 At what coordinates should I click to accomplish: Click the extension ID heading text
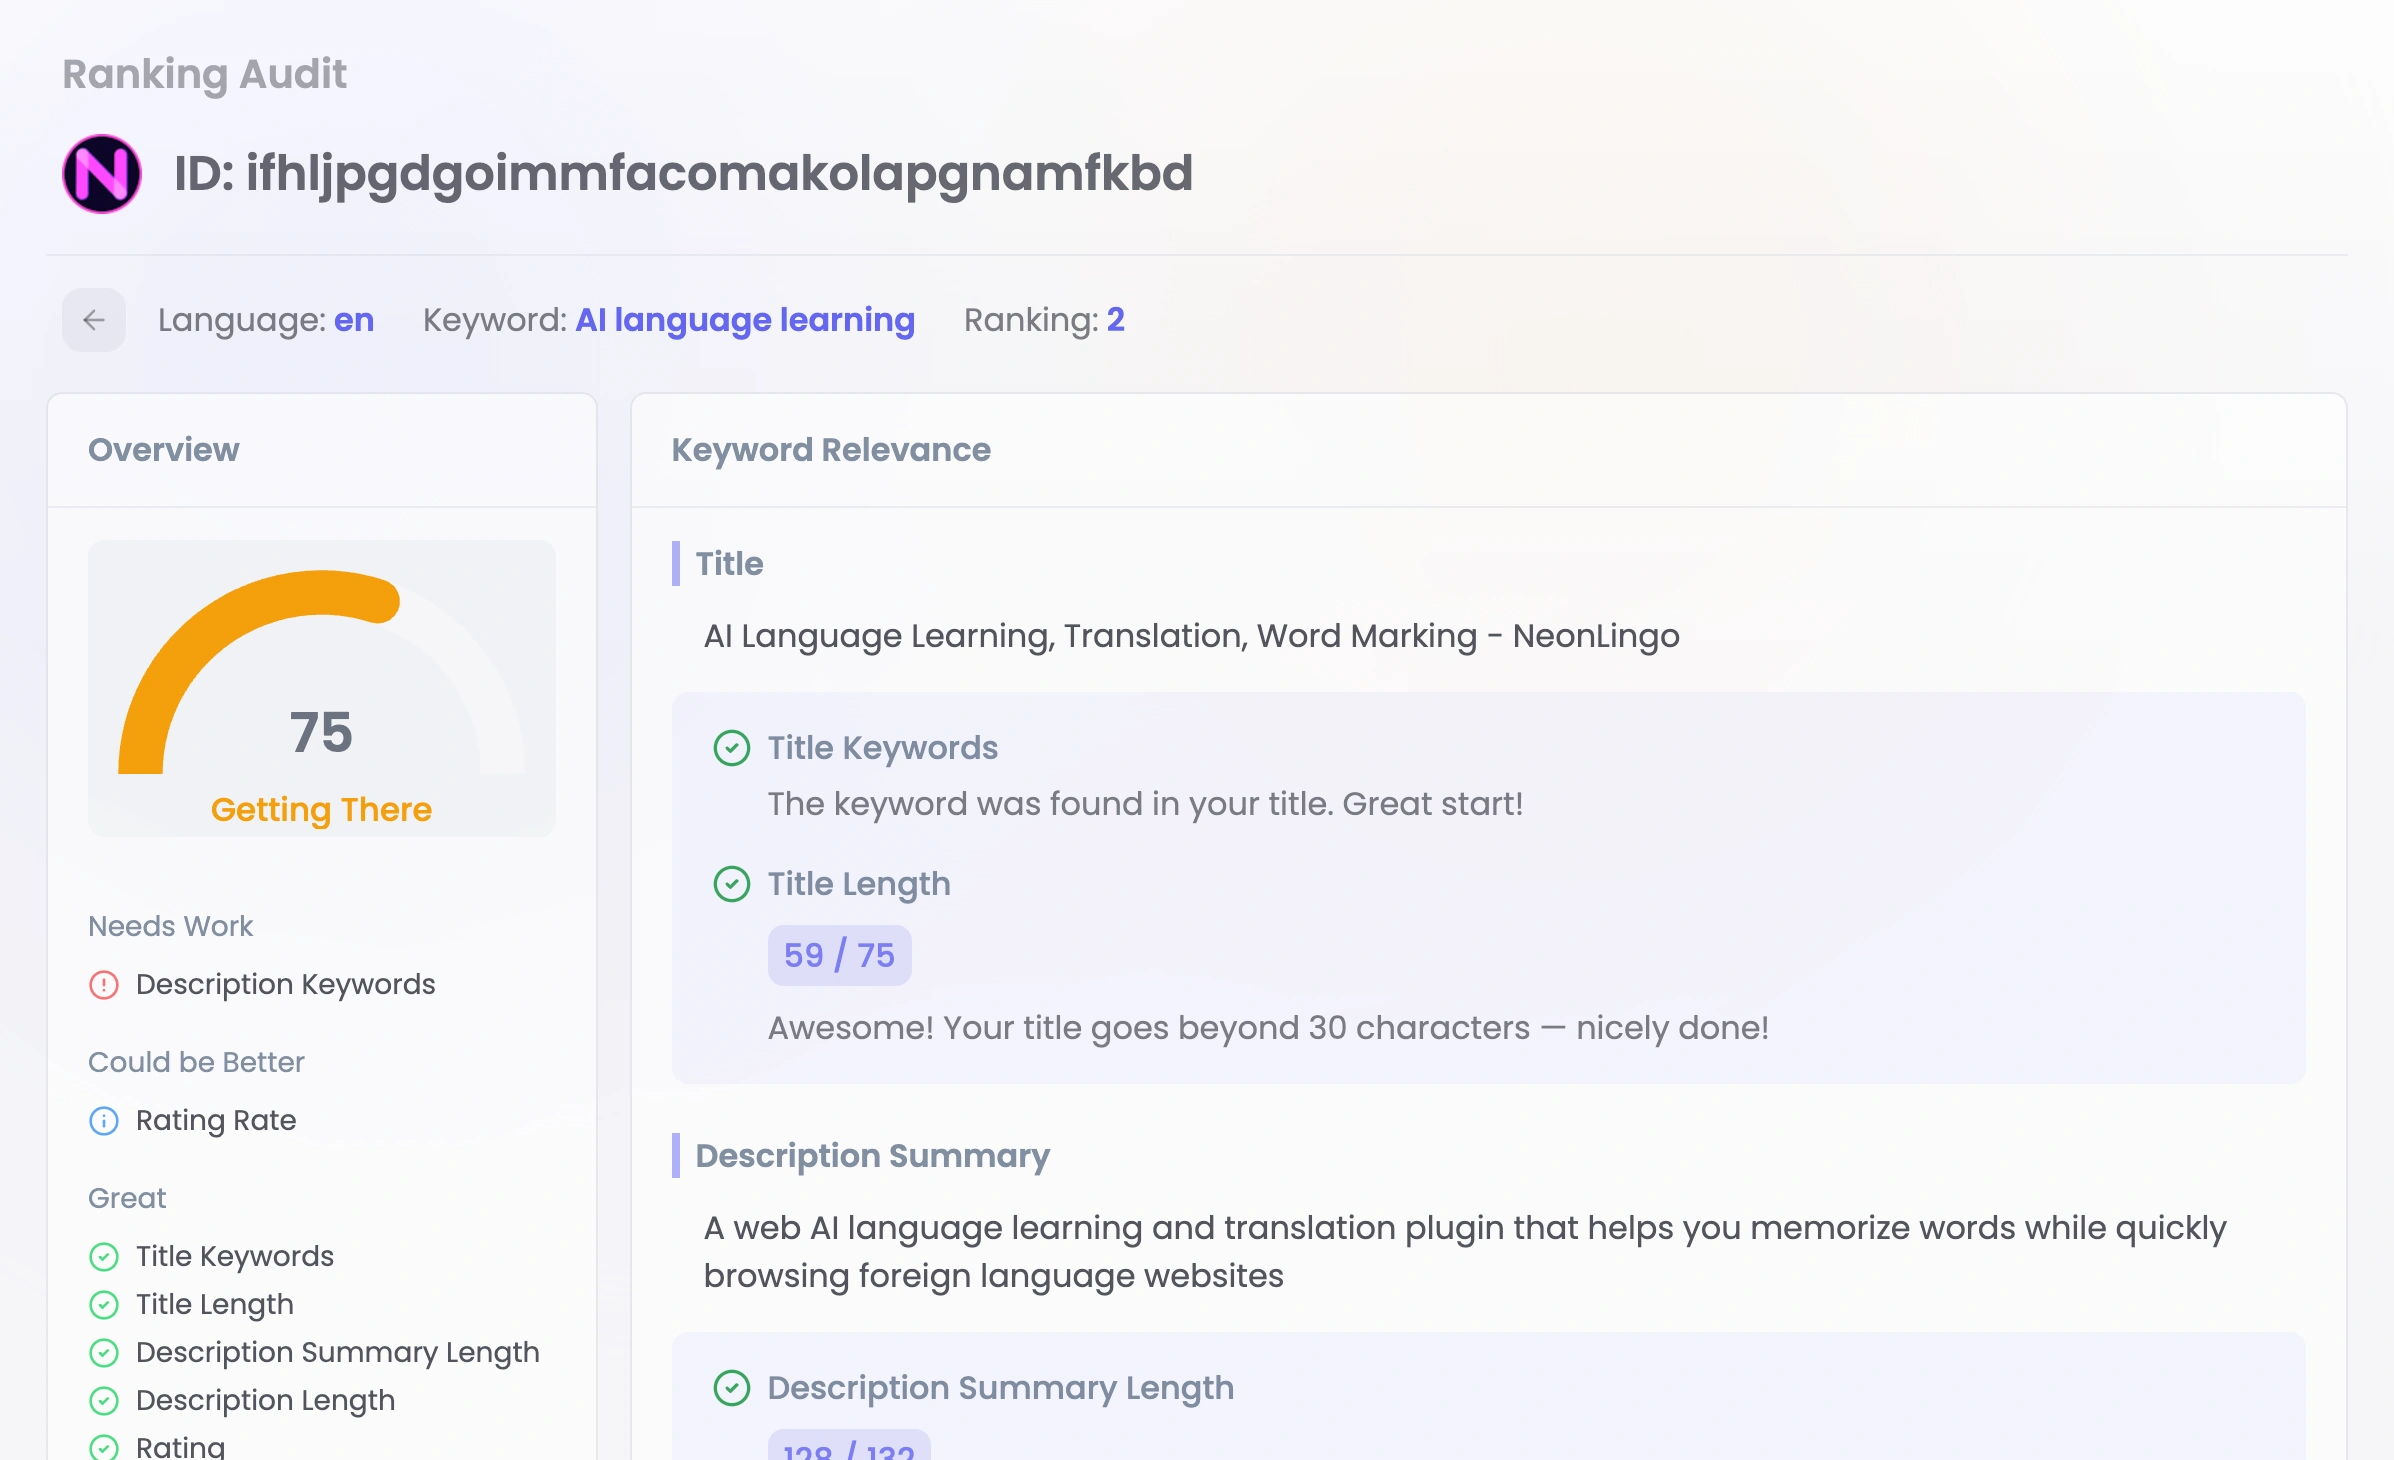[684, 174]
